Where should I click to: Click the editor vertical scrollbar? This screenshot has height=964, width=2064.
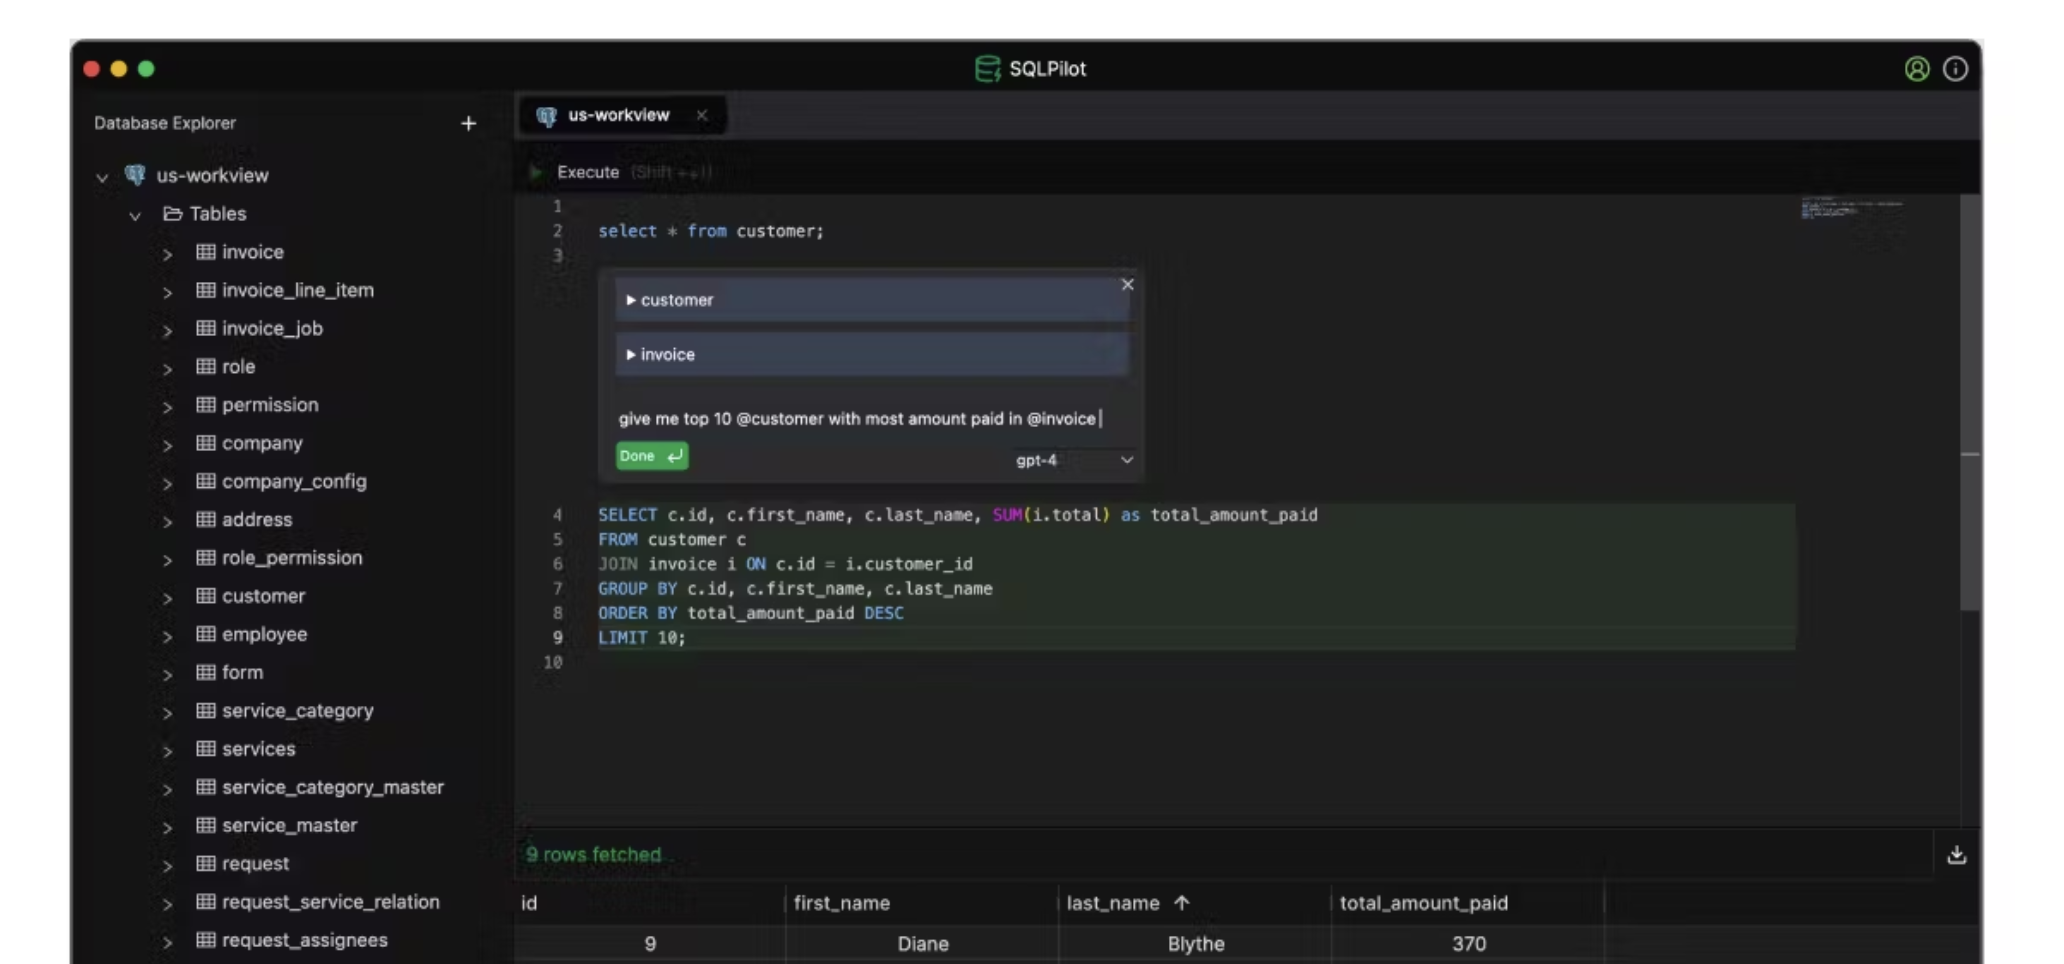click(1969, 400)
